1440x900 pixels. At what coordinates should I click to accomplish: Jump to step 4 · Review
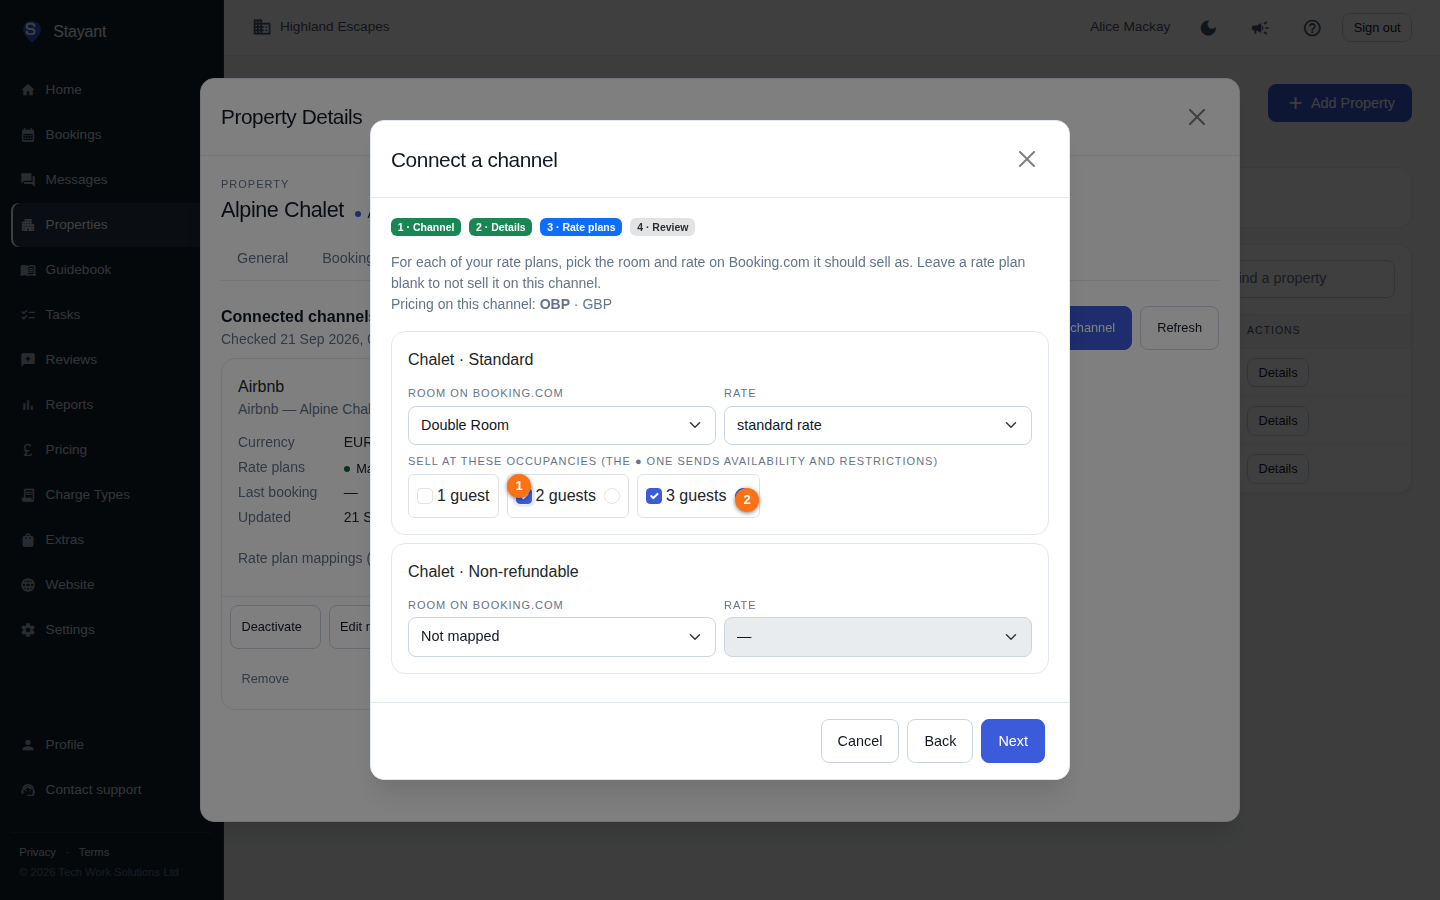pos(662,227)
